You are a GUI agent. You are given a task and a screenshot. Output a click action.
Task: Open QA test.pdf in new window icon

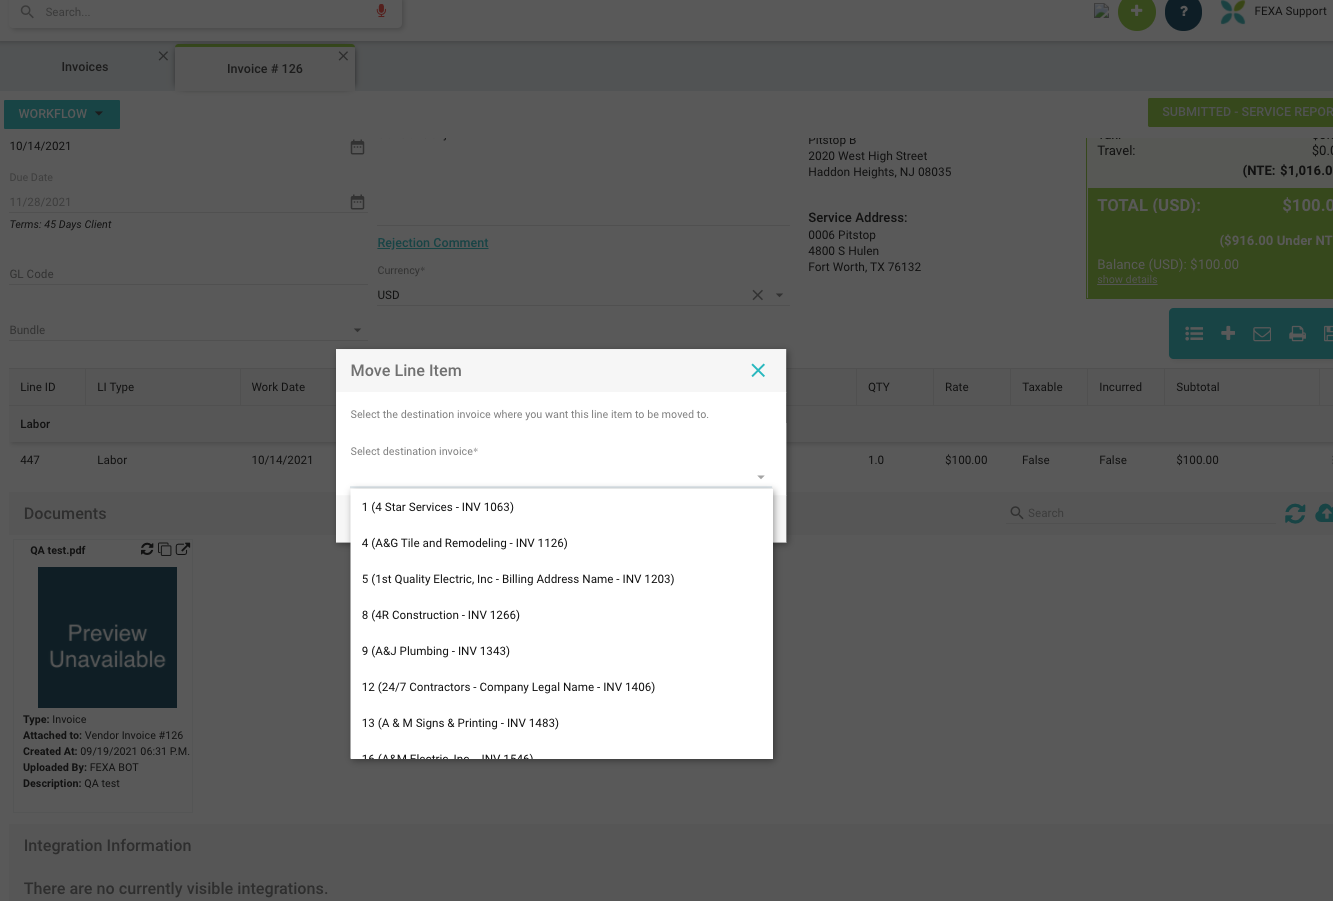[x=183, y=549]
